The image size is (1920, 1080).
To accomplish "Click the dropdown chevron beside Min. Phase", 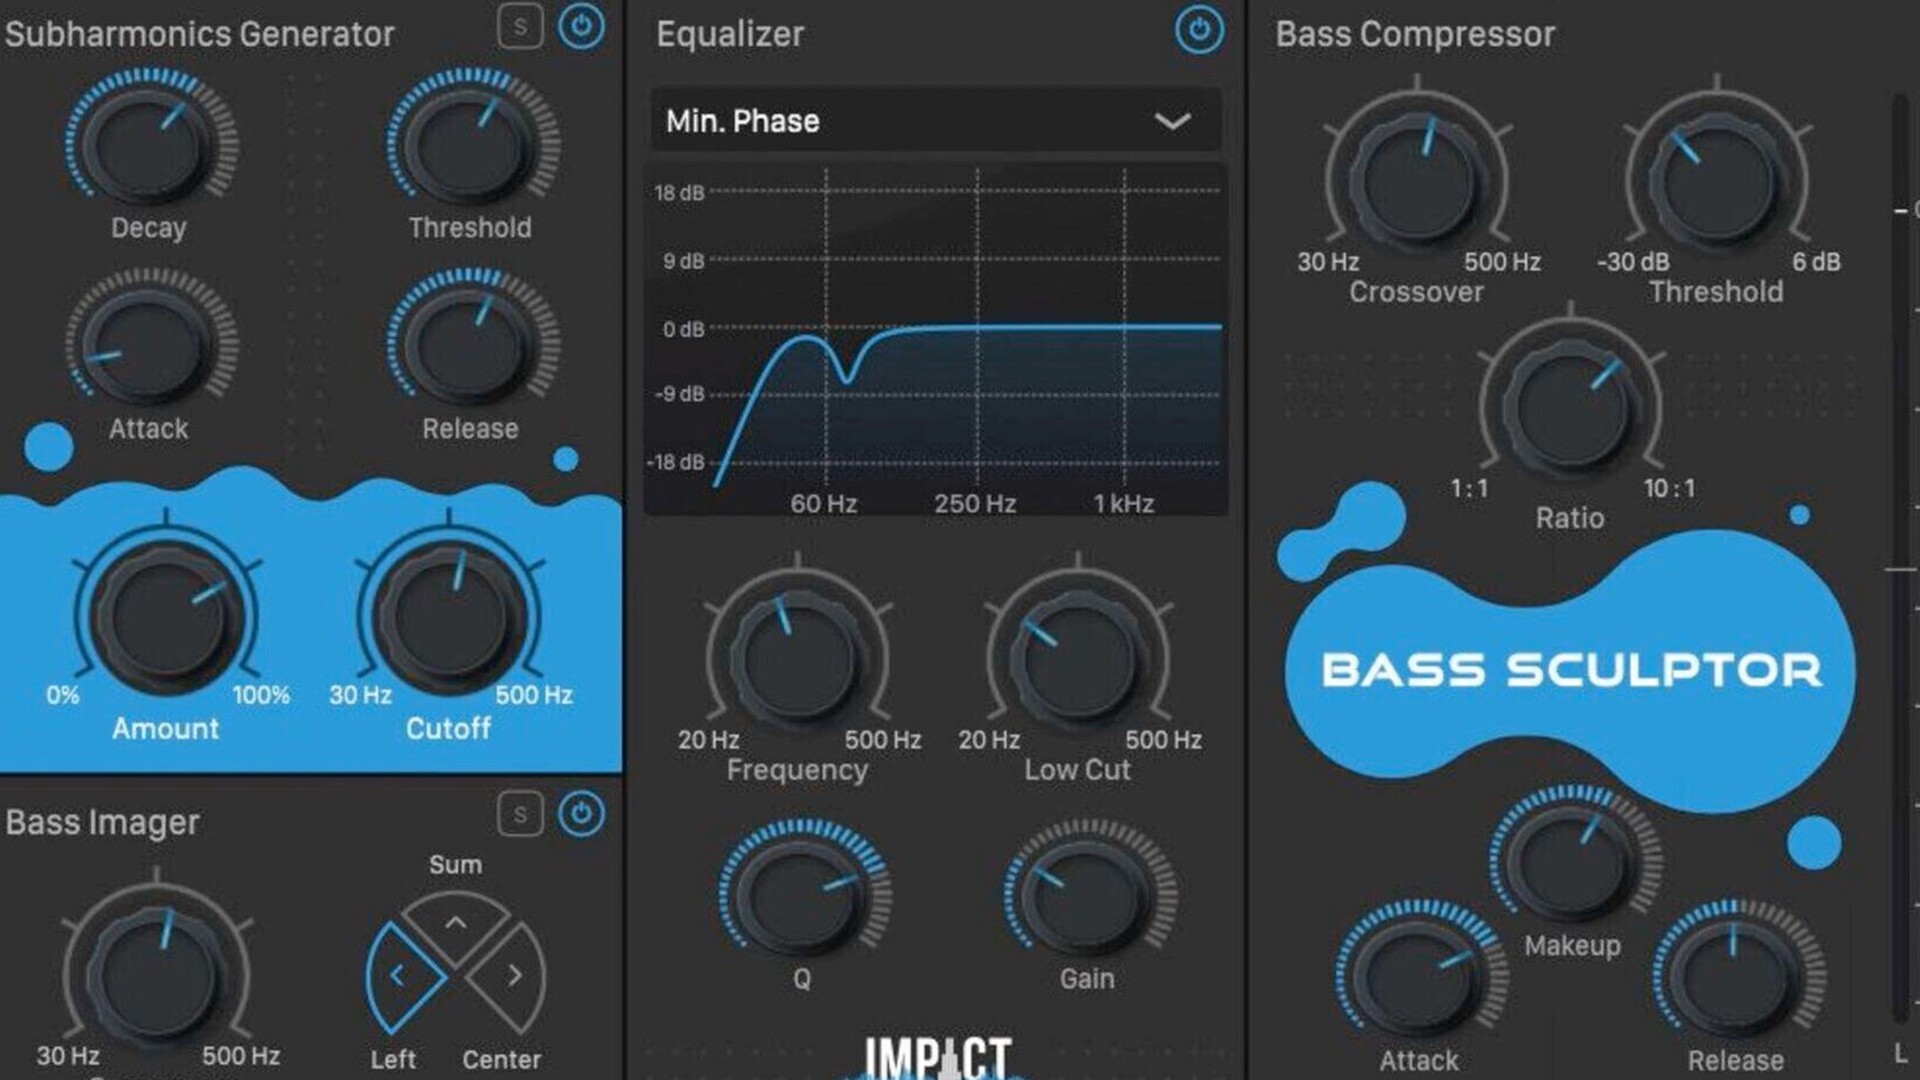I will tap(1172, 122).
